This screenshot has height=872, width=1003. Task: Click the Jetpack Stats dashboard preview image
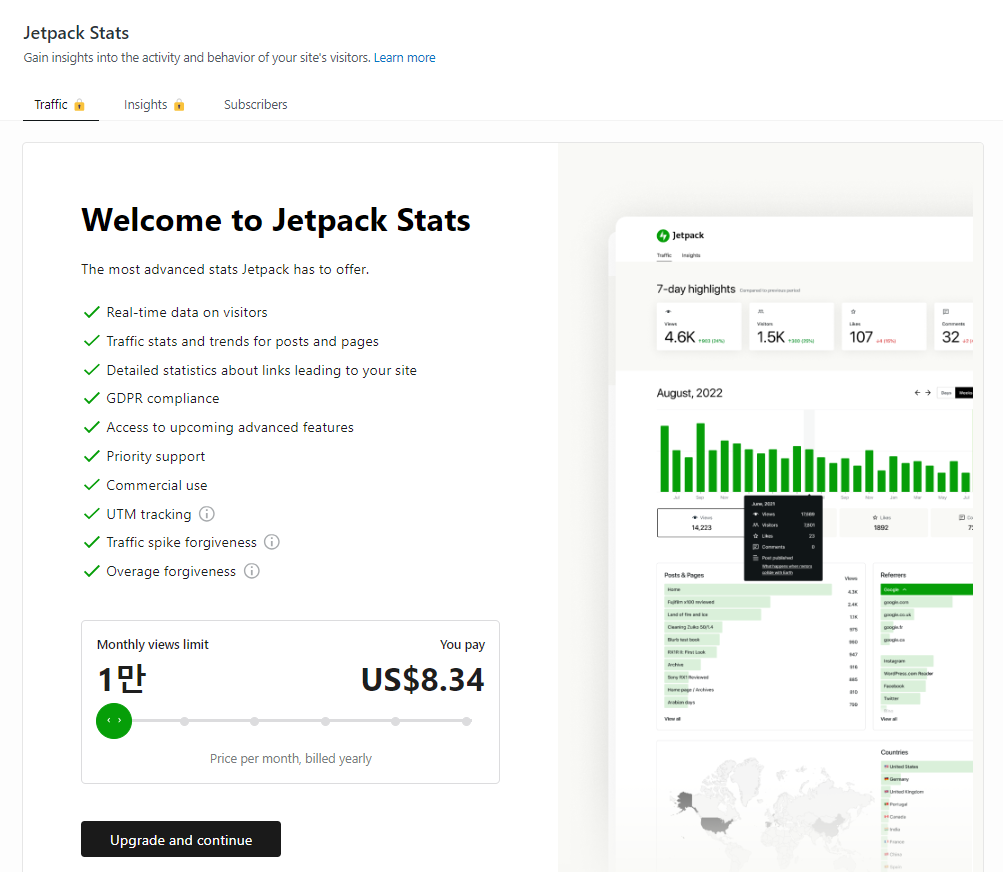point(770,507)
